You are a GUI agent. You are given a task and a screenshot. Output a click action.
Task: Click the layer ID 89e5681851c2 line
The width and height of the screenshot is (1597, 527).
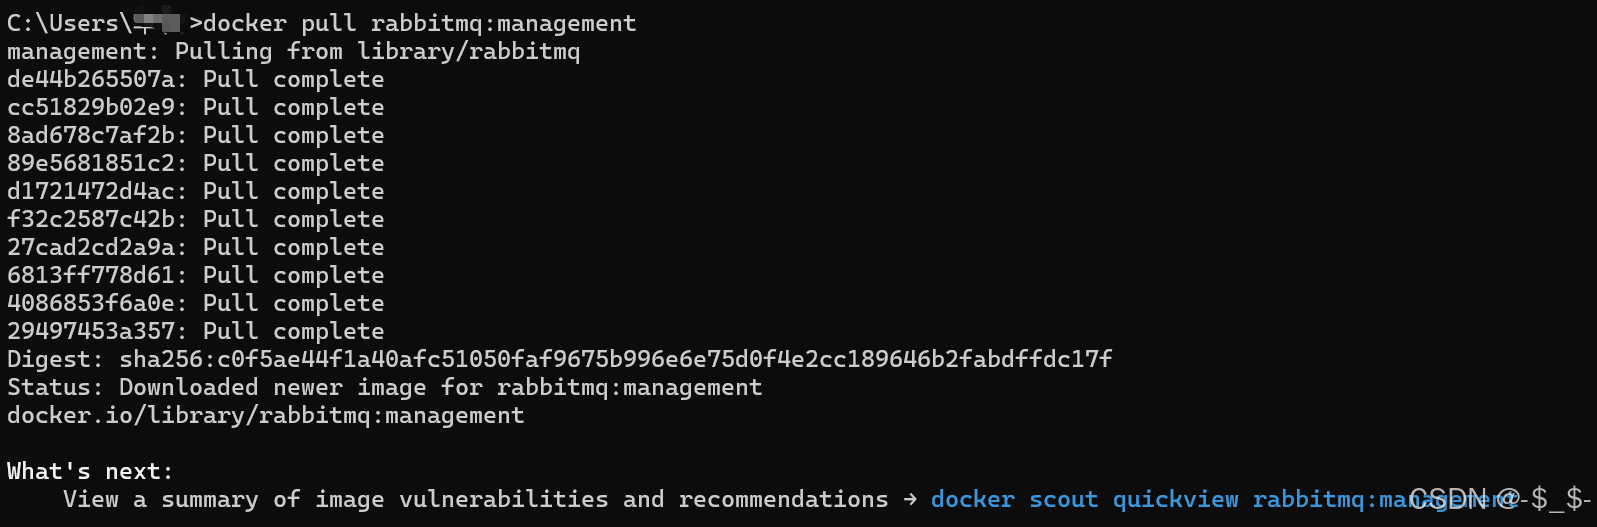[x=195, y=163]
